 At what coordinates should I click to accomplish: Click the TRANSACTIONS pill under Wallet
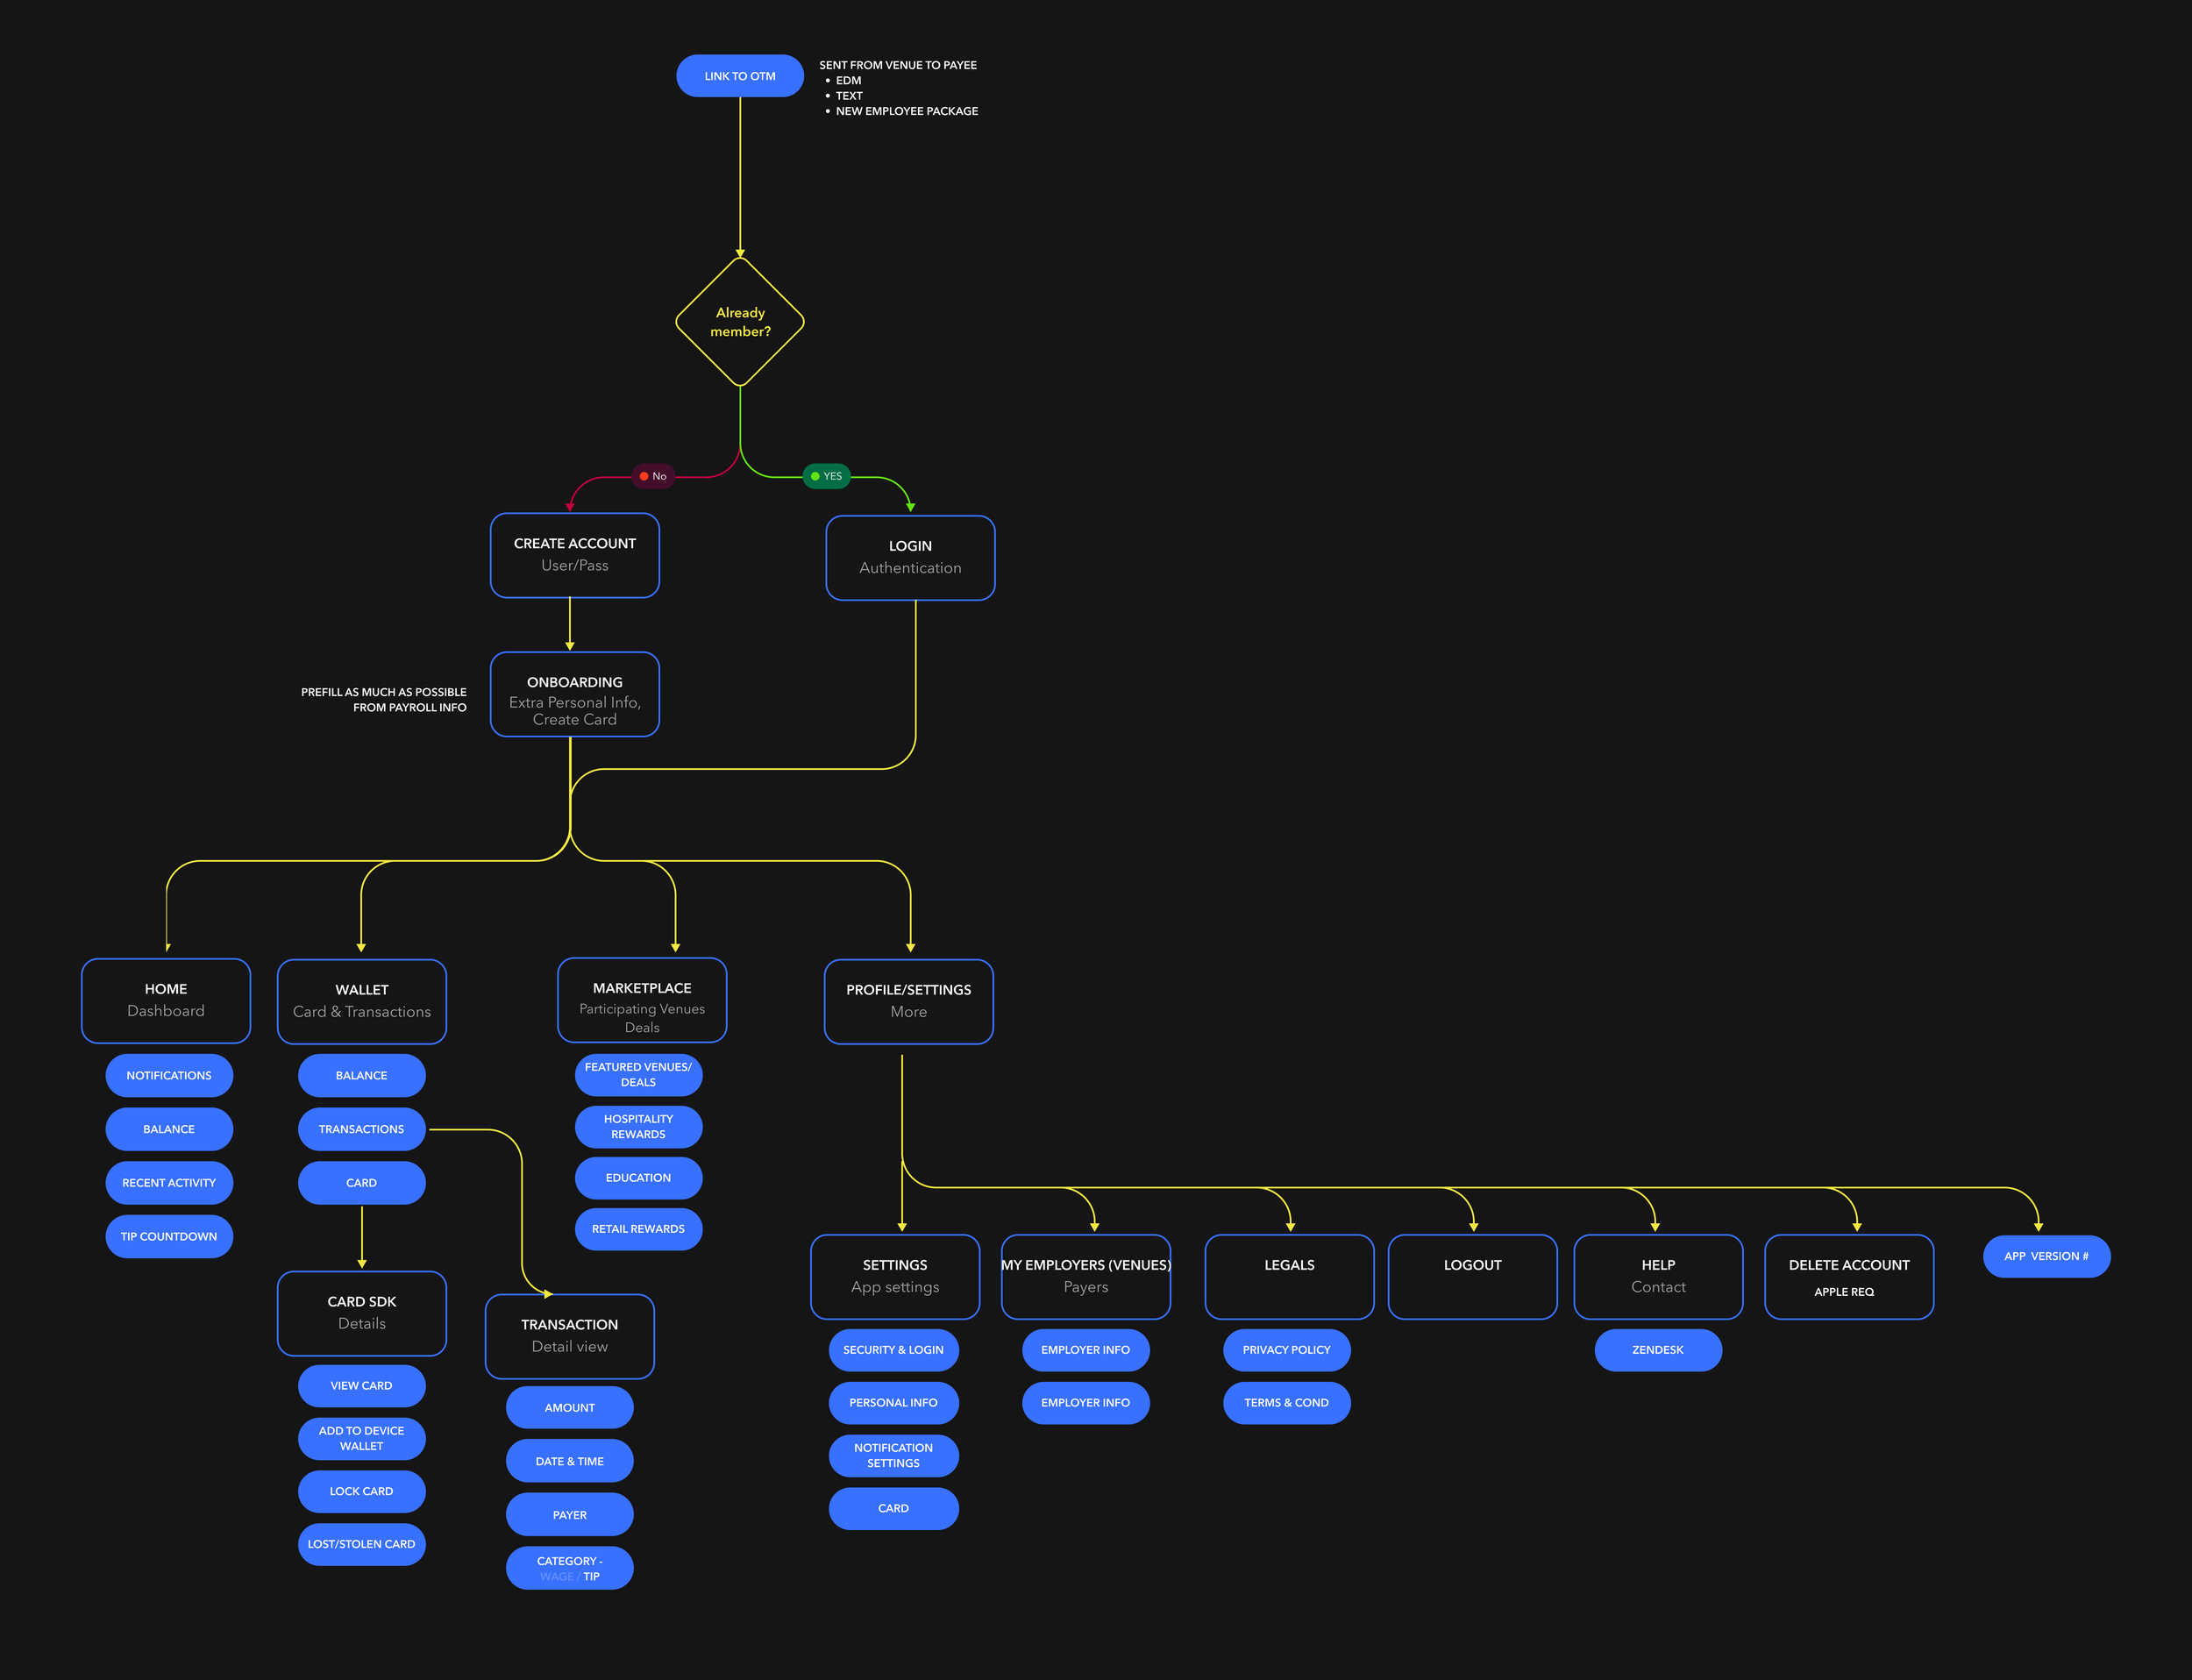[x=361, y=1129]
